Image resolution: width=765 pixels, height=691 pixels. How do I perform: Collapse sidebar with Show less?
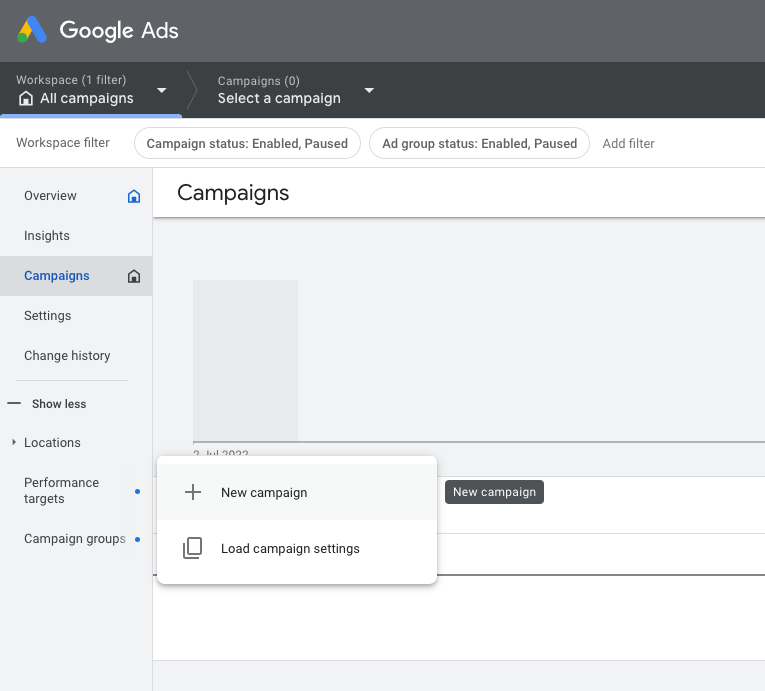[59, 404]
